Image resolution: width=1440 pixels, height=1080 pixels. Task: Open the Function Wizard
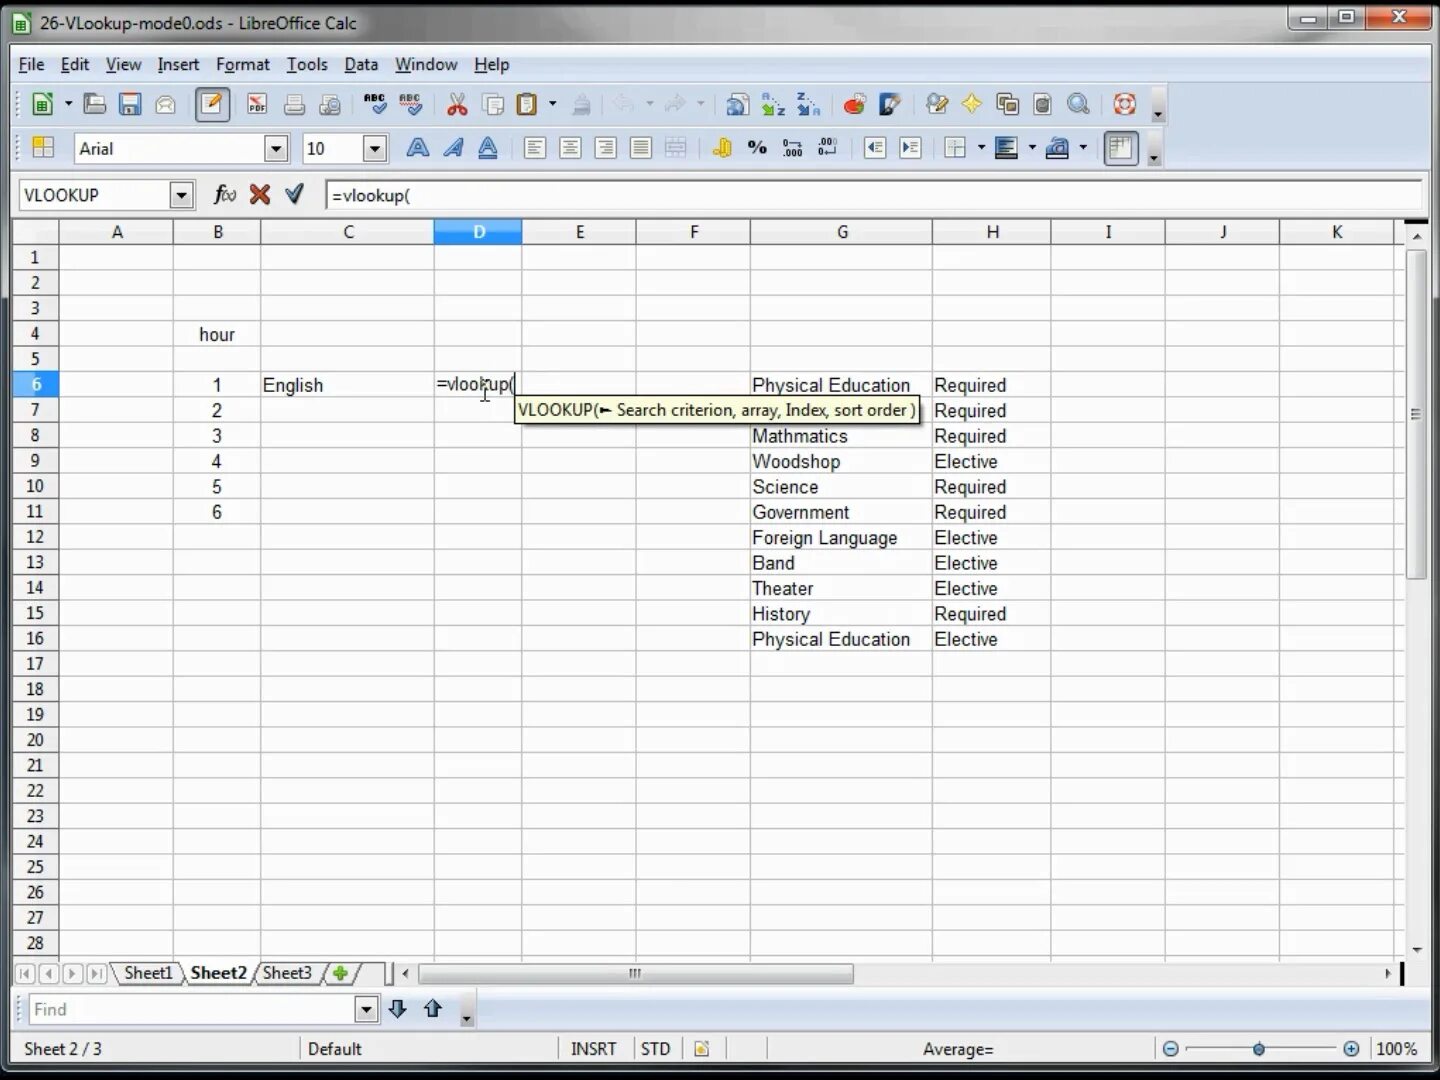click(225, 194)
